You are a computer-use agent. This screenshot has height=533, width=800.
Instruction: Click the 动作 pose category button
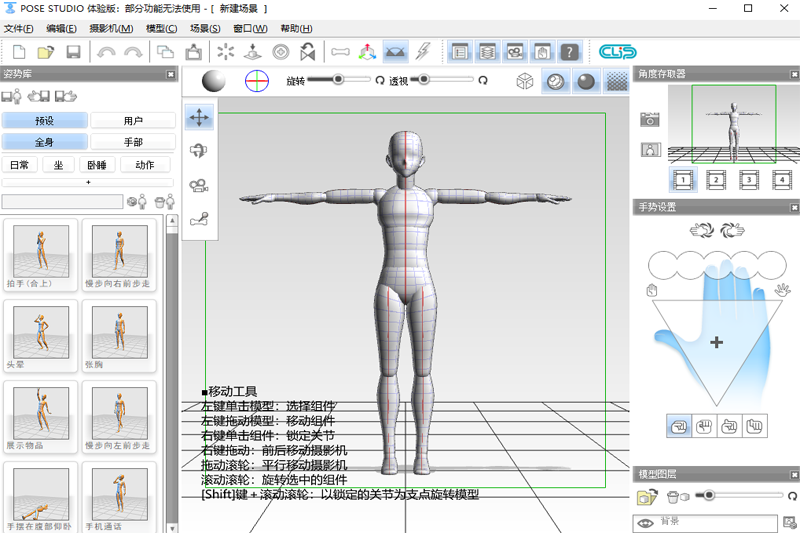(144, 165)
